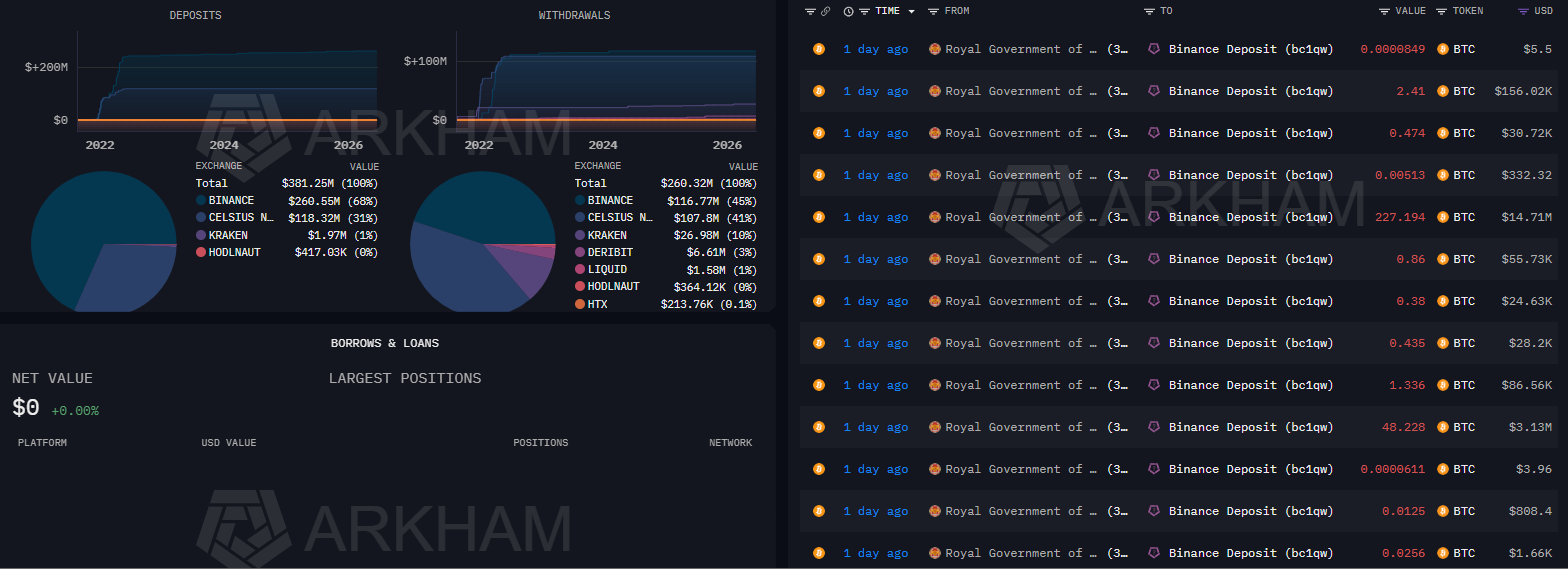
Task: Click BTC token icon in the $1.66K row
Action: [1443, 553]
